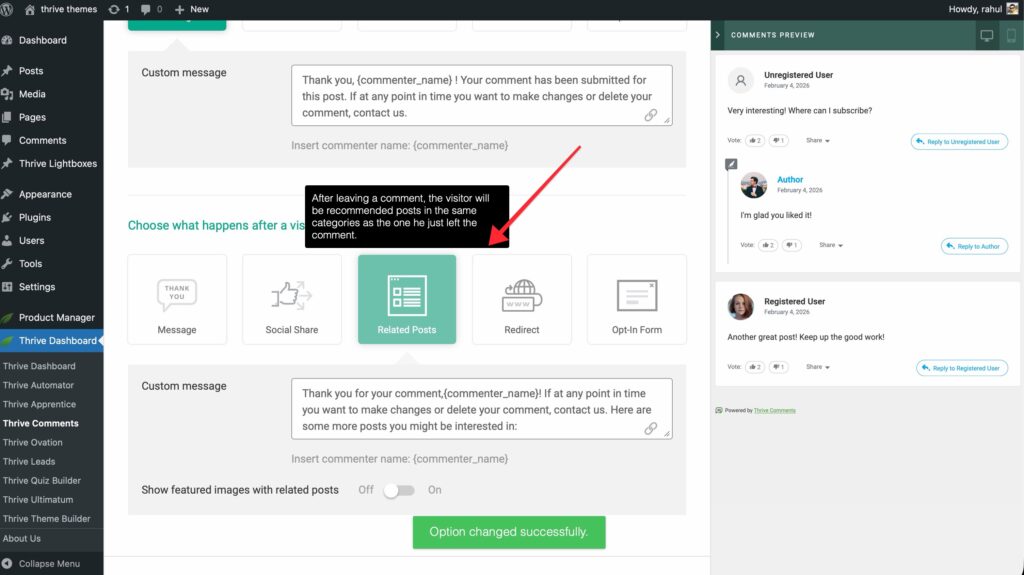Click Reply to Author button
Viewport: 1024px width, 575px height.
pyautogui.click(x=974, y=246)
